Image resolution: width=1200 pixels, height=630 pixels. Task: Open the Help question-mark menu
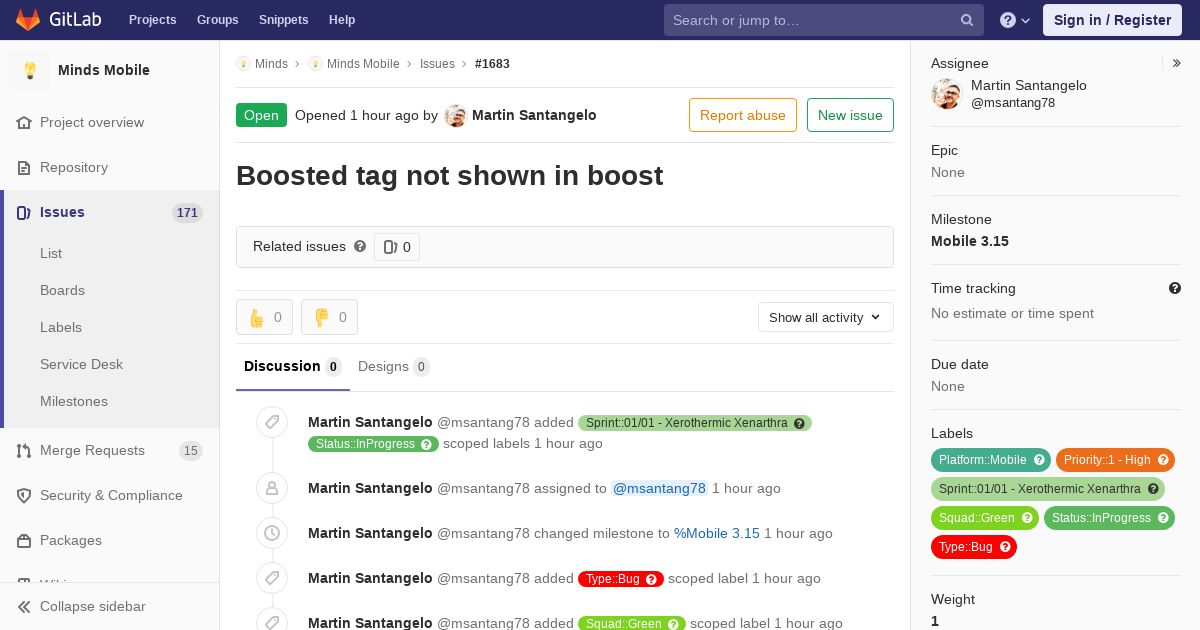click(1015, 20)
